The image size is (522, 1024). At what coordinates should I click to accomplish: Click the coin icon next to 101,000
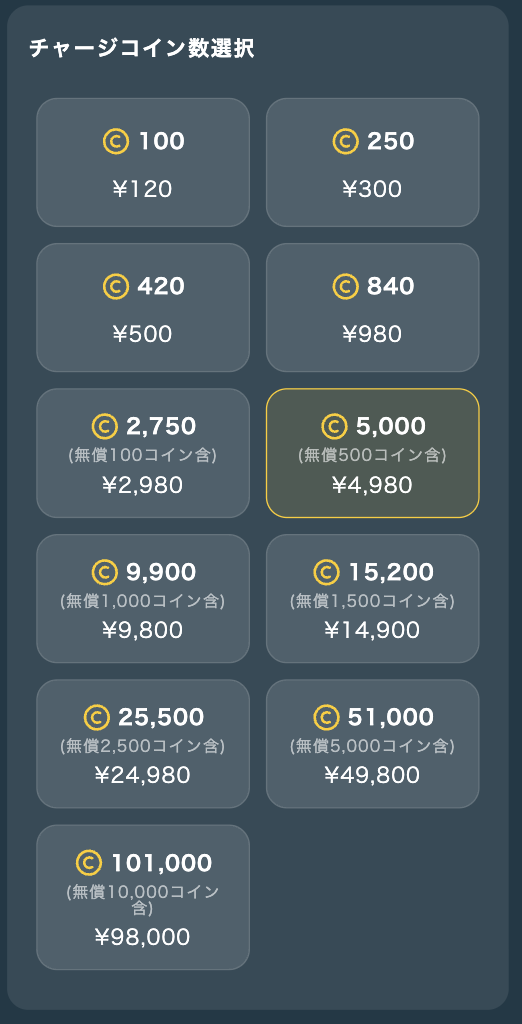click(89, 863)
